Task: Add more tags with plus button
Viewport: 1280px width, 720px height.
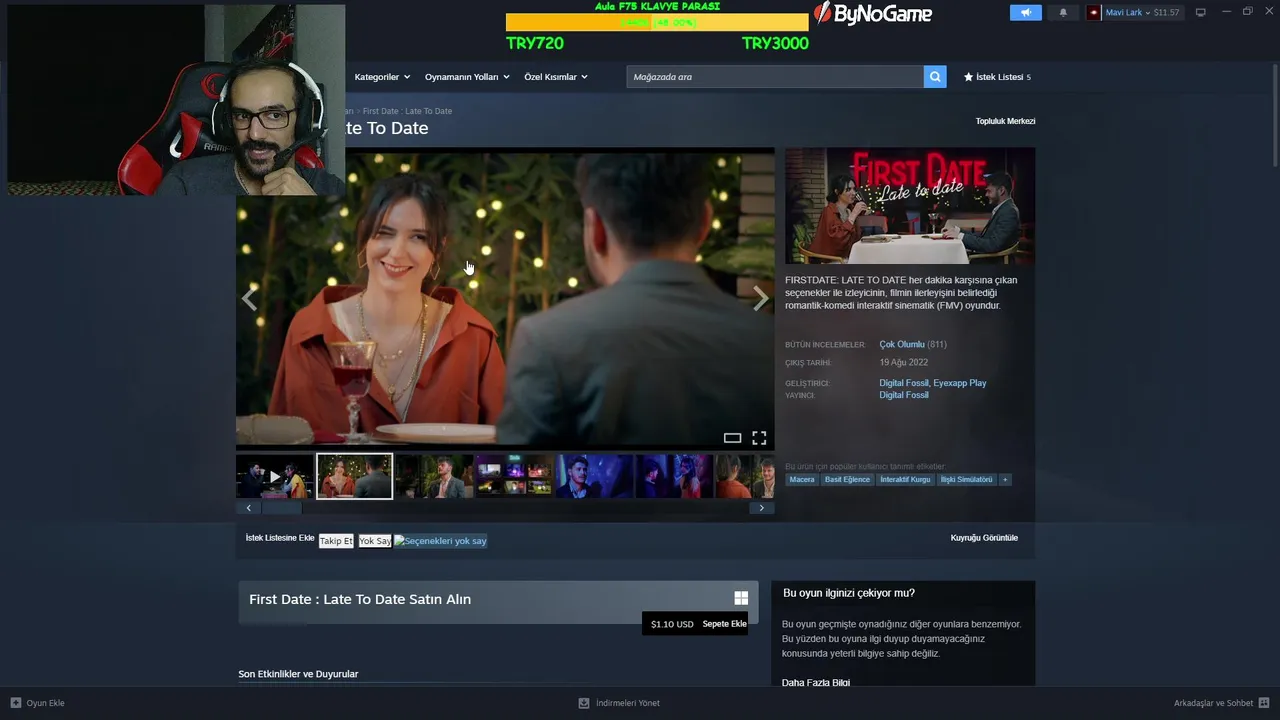Action: (x=1005, y=480)
